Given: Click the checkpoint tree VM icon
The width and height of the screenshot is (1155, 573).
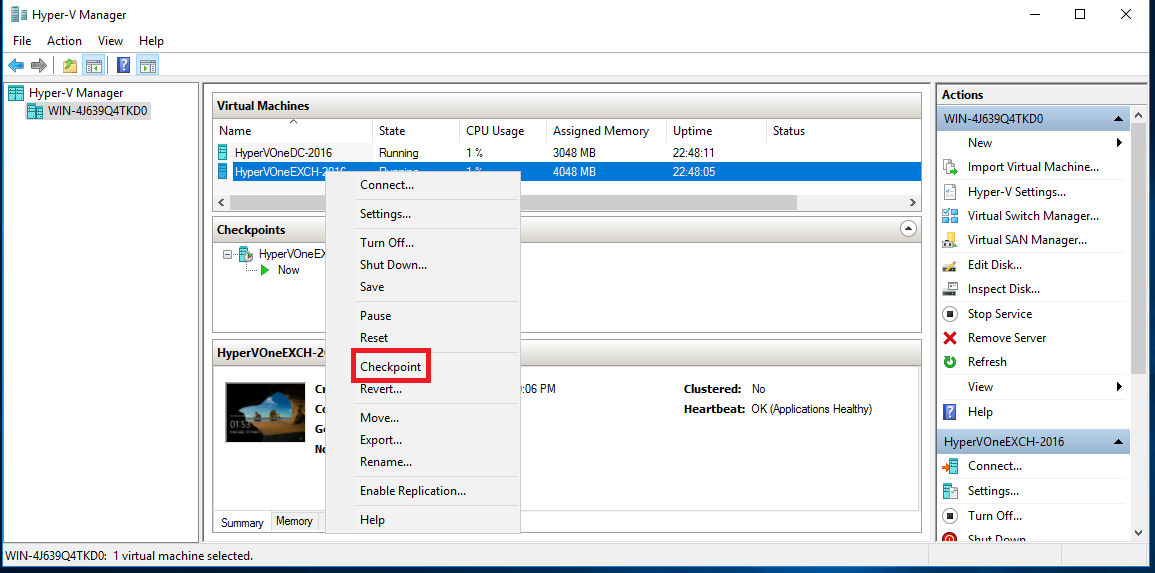Looking at the screenshot, I should click(x=247, y=254).
